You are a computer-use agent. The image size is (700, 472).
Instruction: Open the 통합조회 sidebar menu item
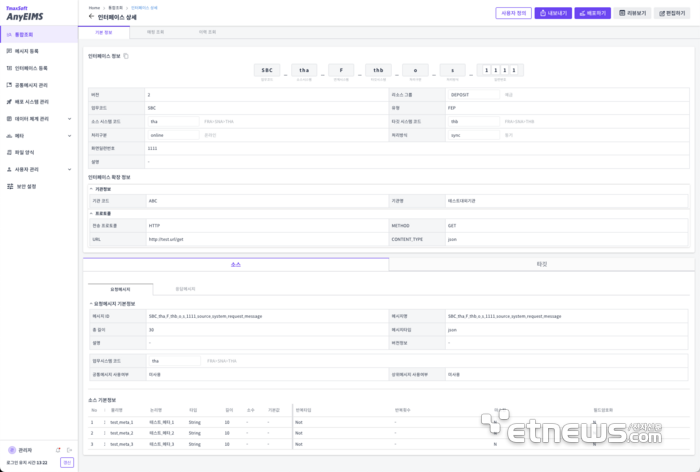point(39,34)
